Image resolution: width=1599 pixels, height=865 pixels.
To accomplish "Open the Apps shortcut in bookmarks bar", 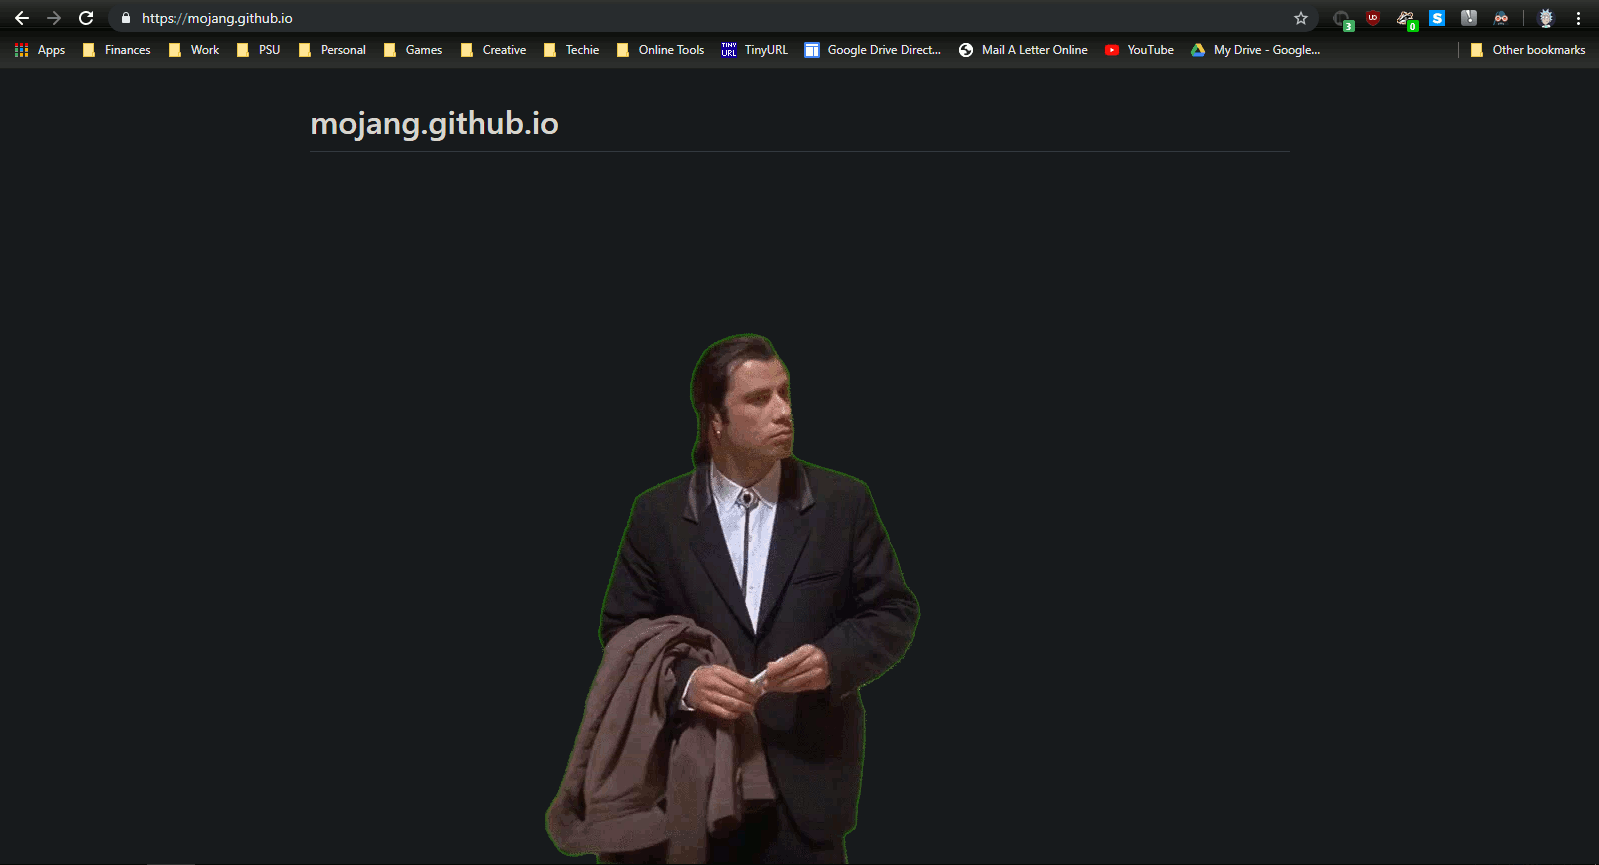I will pos(40,50).
